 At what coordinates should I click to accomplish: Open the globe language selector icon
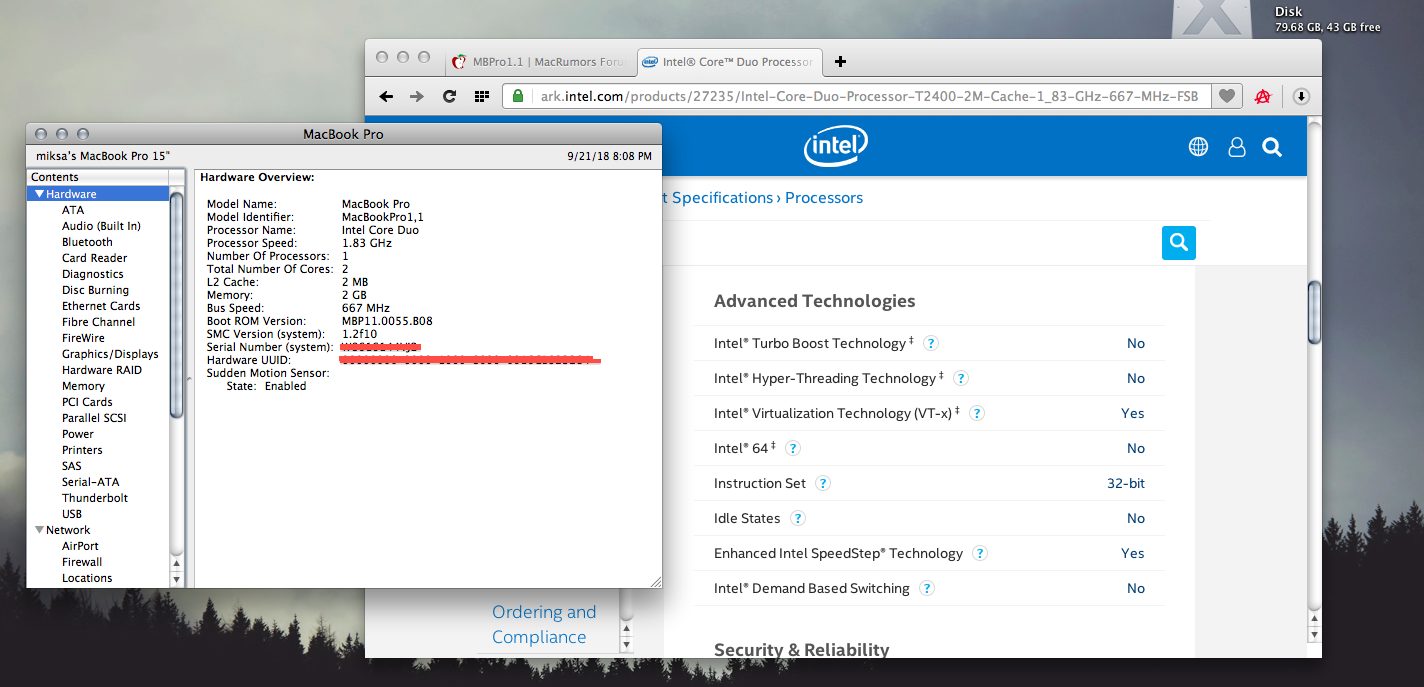coord(1198,147)
